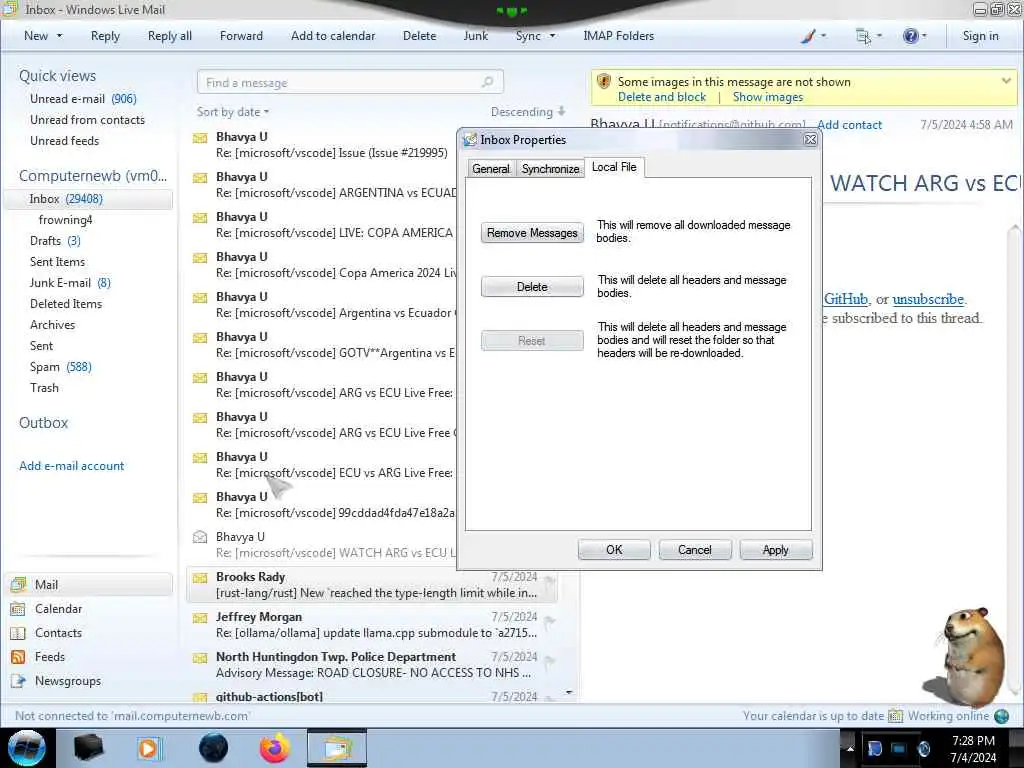Open the frowning4 subfolder

[x=65, y=220]
